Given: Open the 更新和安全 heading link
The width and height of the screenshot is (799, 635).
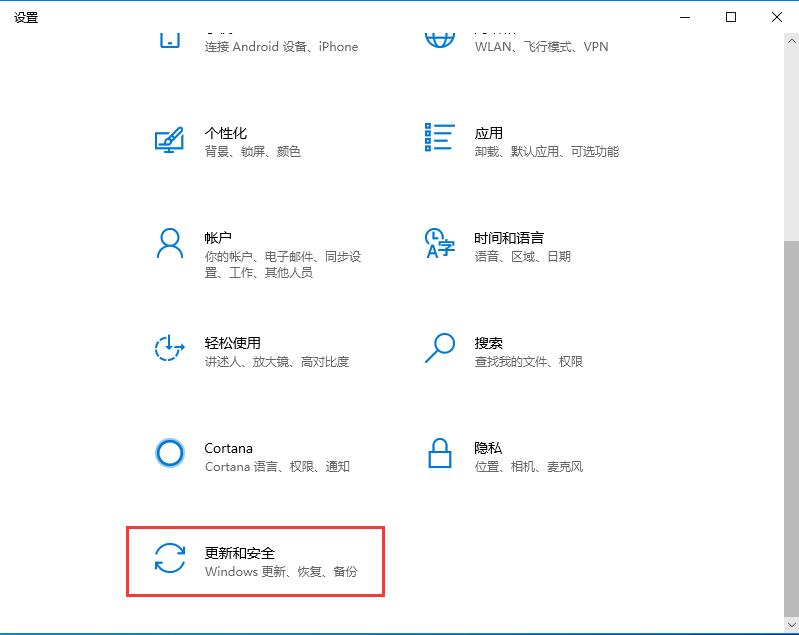Looking at the screenshot, I should point(239,553).
